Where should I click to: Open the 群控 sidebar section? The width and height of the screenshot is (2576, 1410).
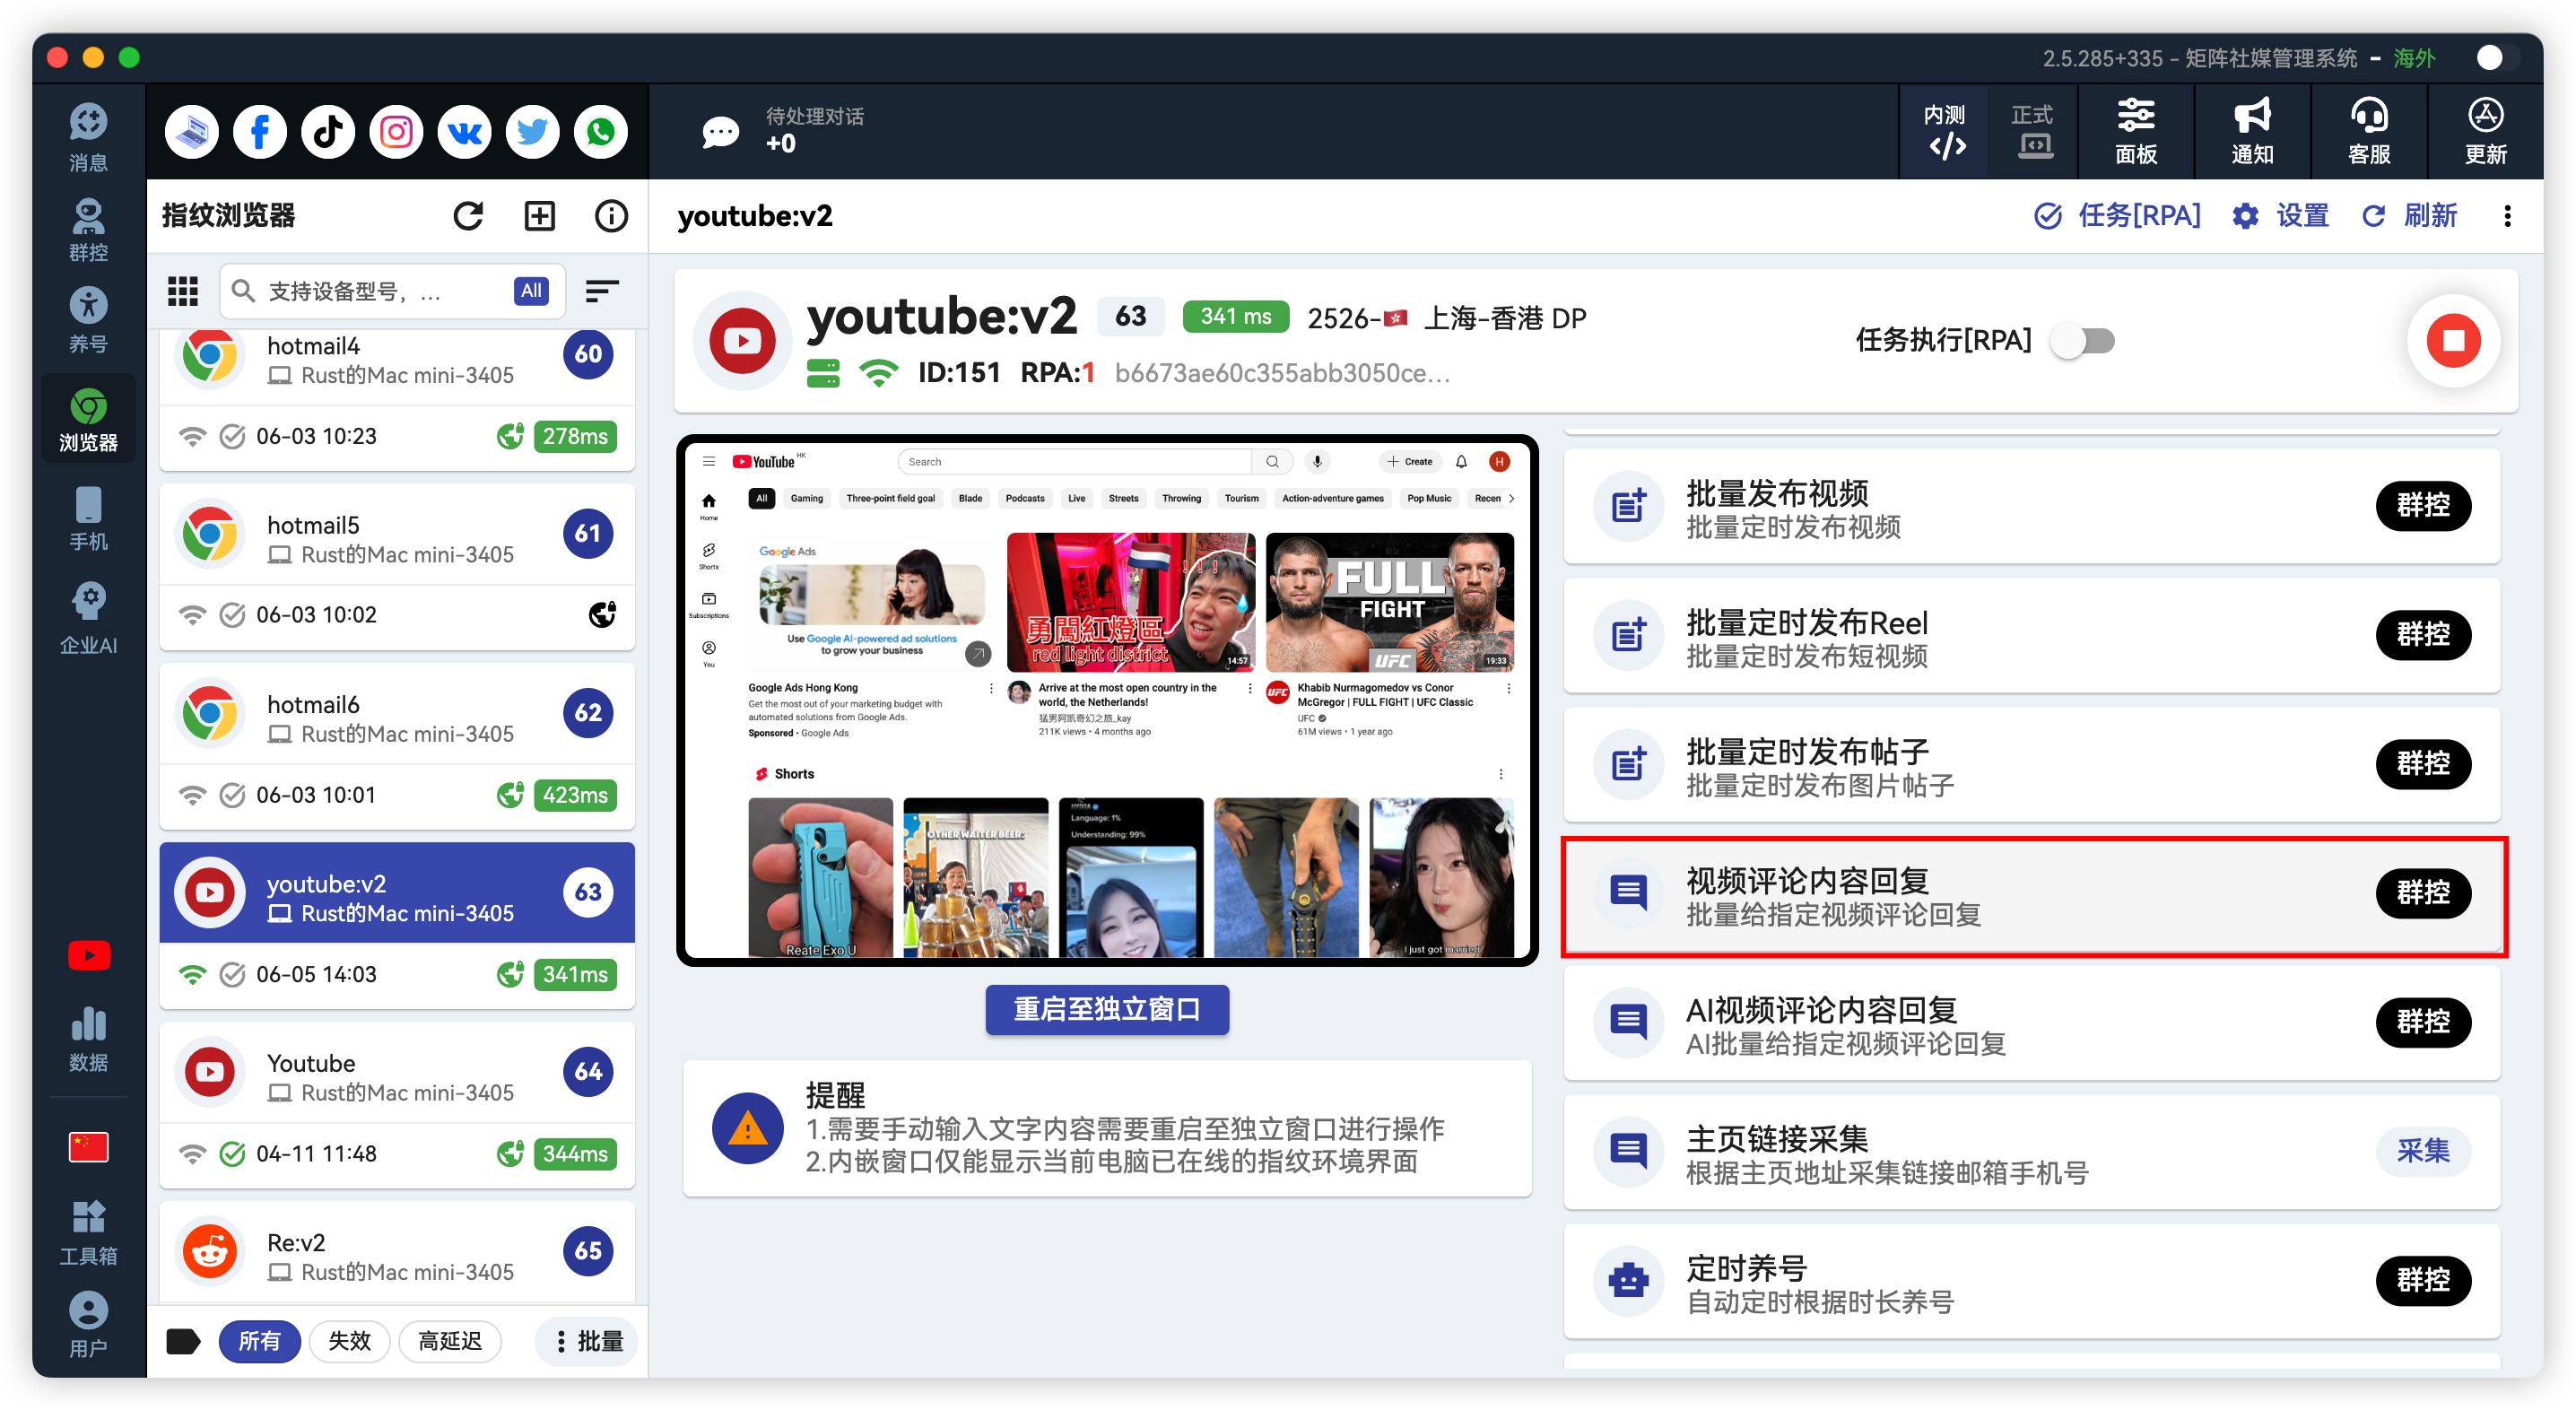click(x=88, y=229)
